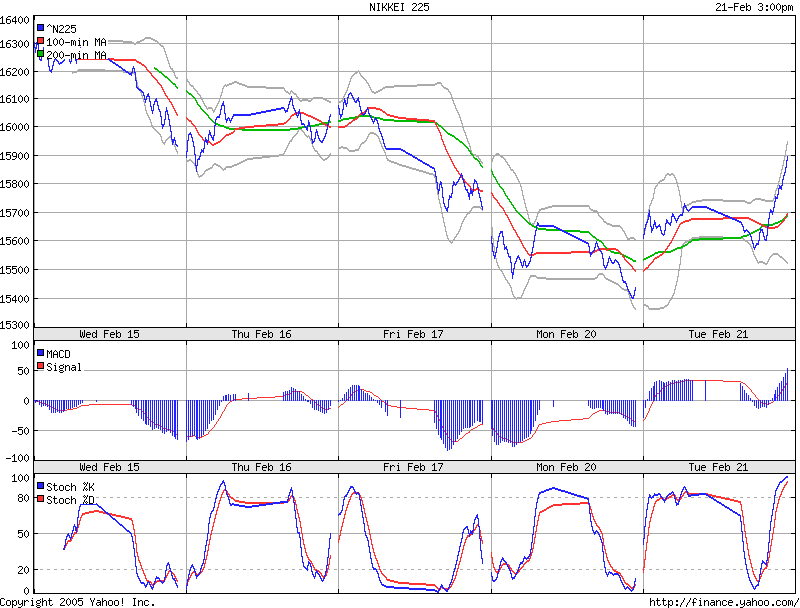Click Wed Feb 15 label under MACD chart
The height and width of the screenshot is (608, 800).
click(109, 467)
